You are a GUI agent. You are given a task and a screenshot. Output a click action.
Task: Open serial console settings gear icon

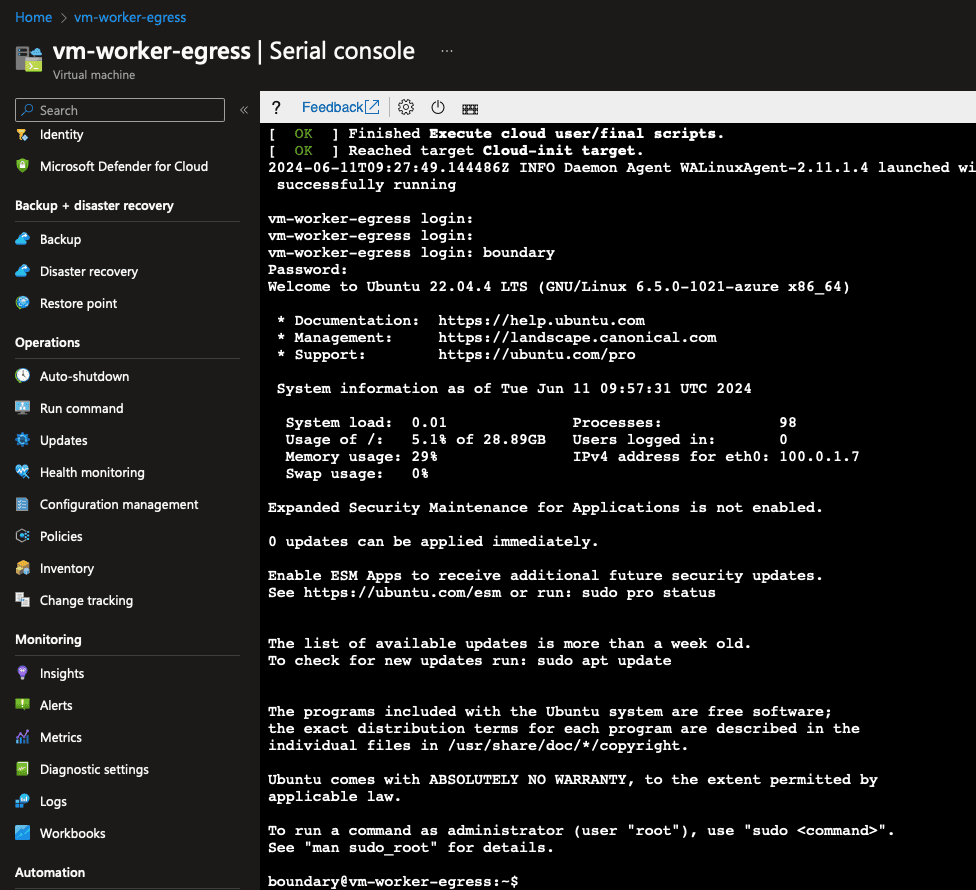click(406, 108)
